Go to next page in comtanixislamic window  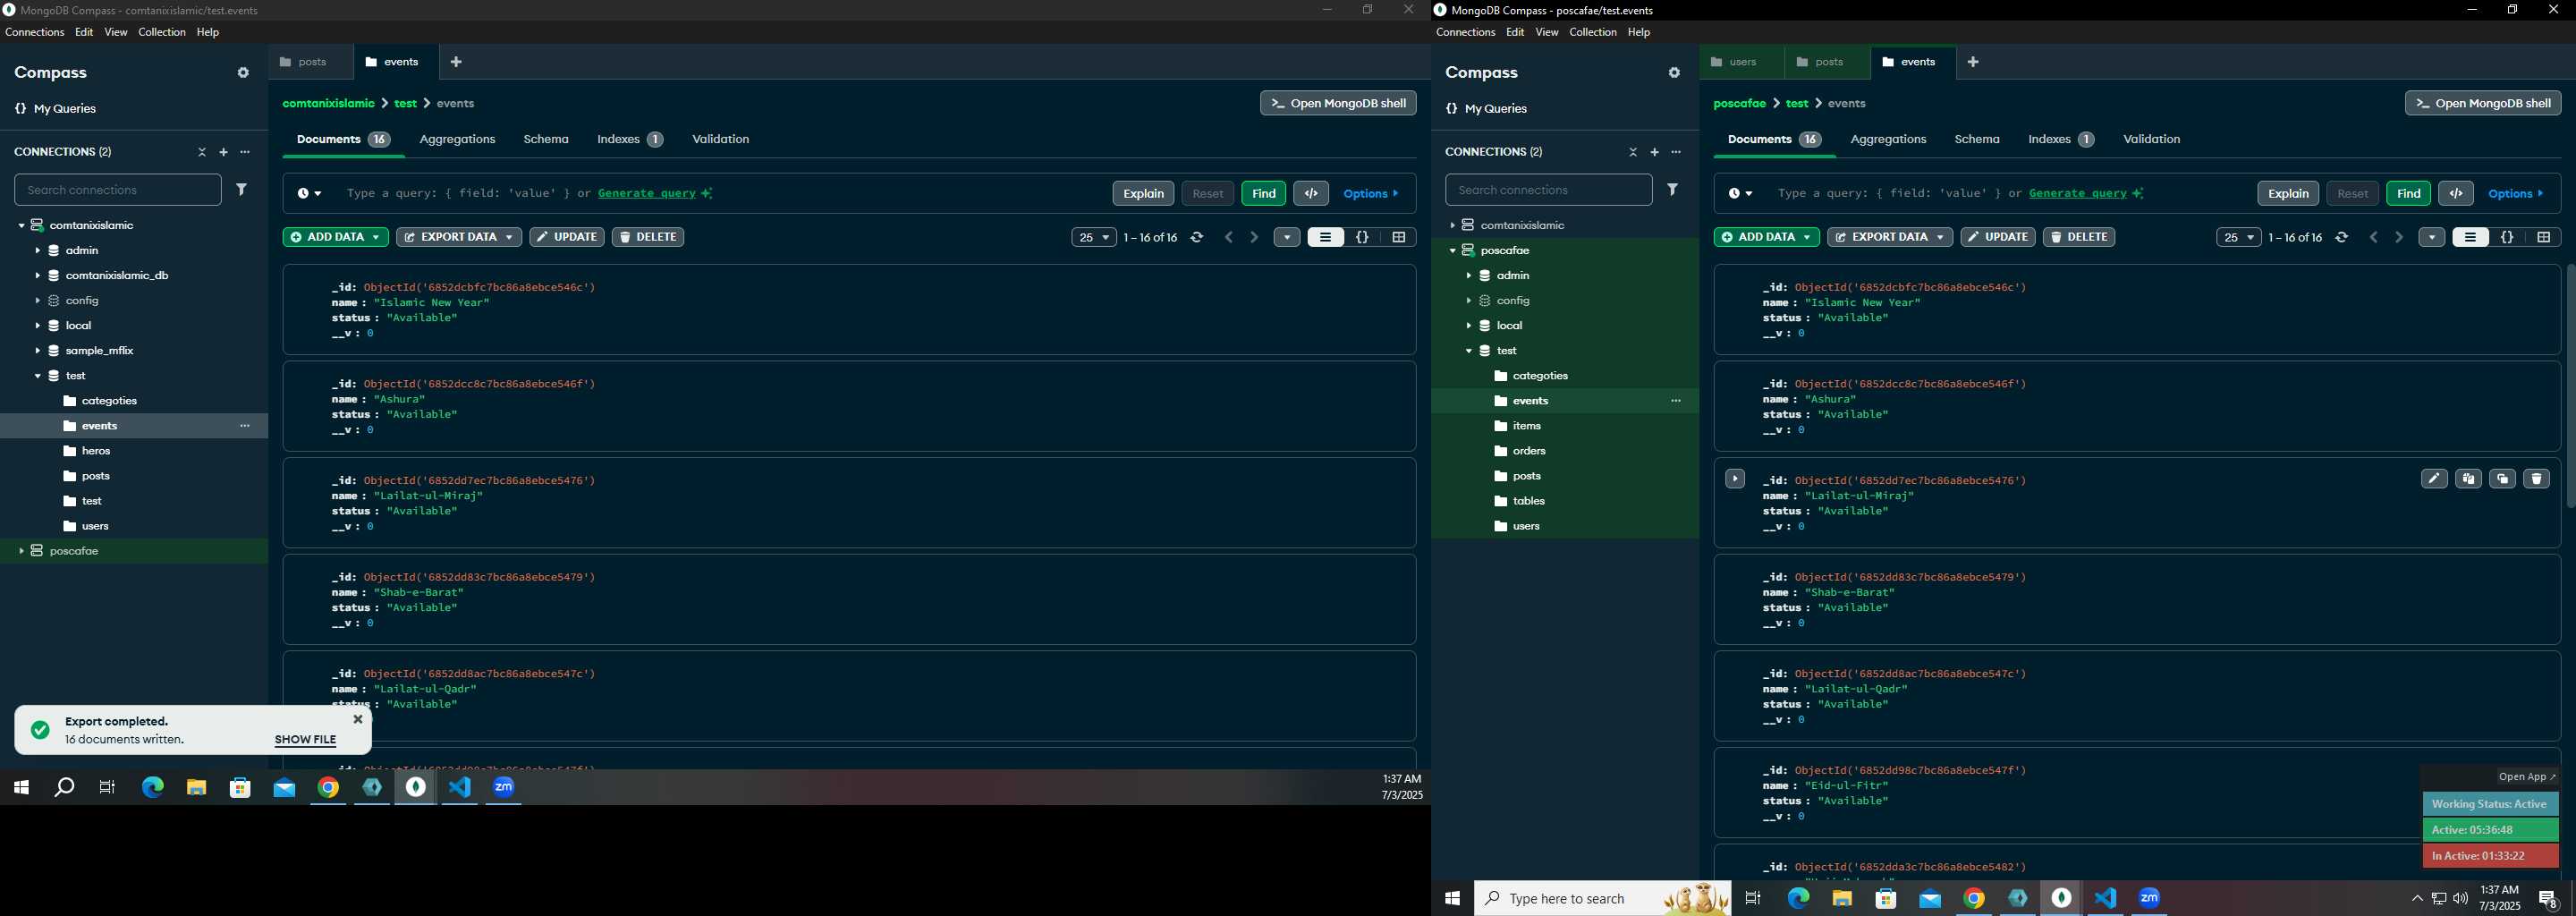1254,237
